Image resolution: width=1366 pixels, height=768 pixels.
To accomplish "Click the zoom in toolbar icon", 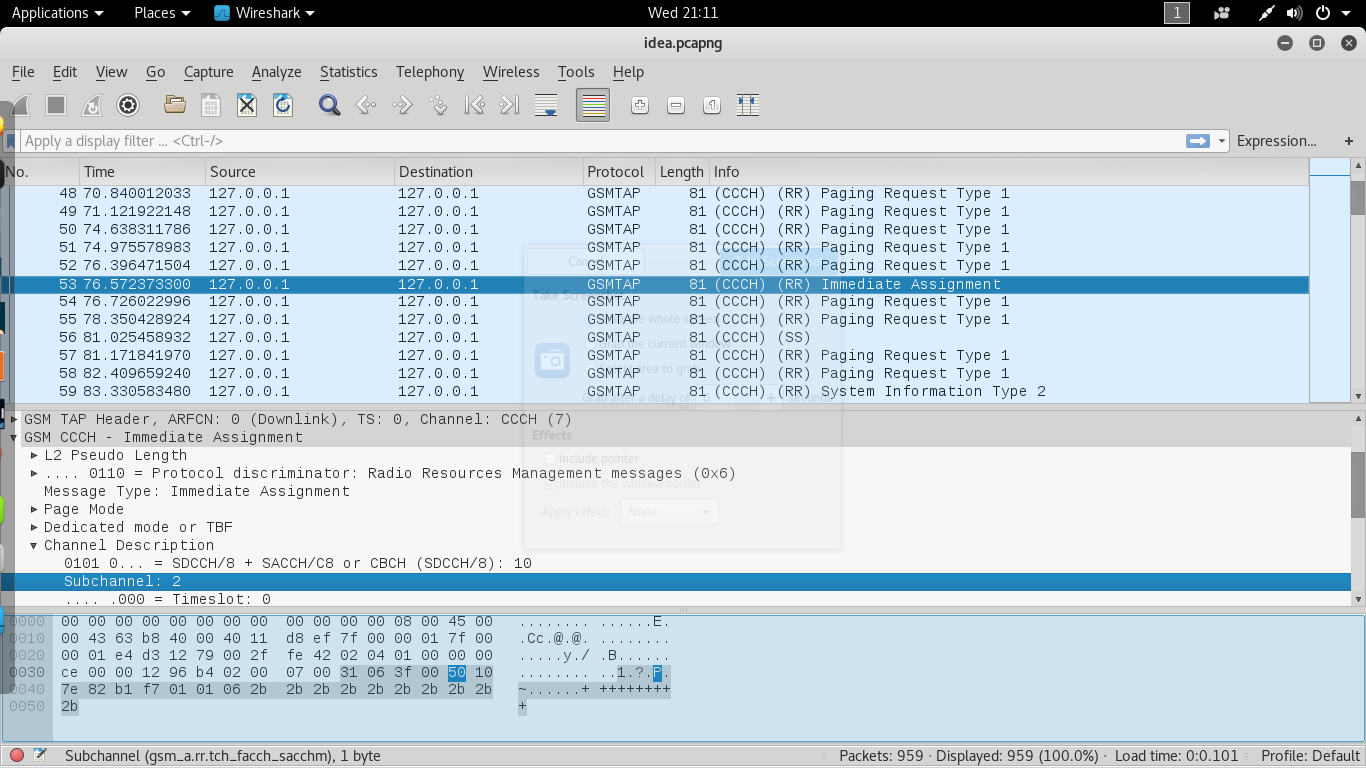I will (640, 105).
